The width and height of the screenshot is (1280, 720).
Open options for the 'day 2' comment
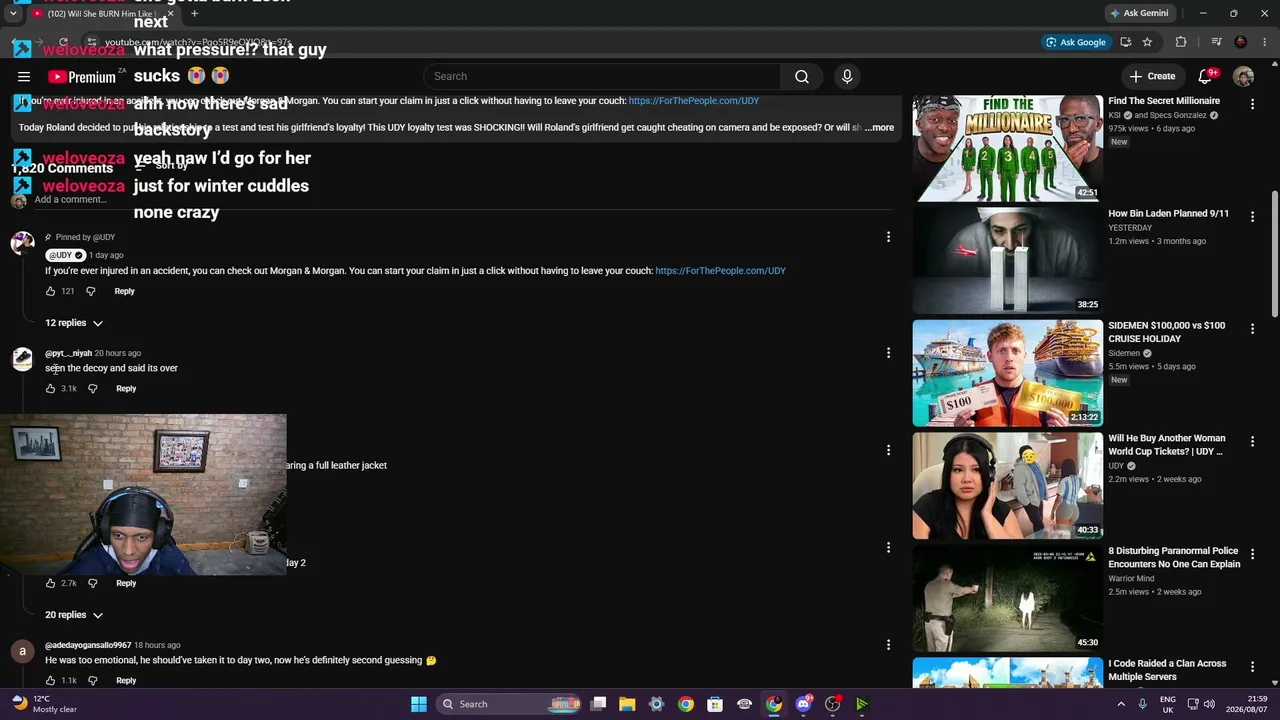[888, 547]
